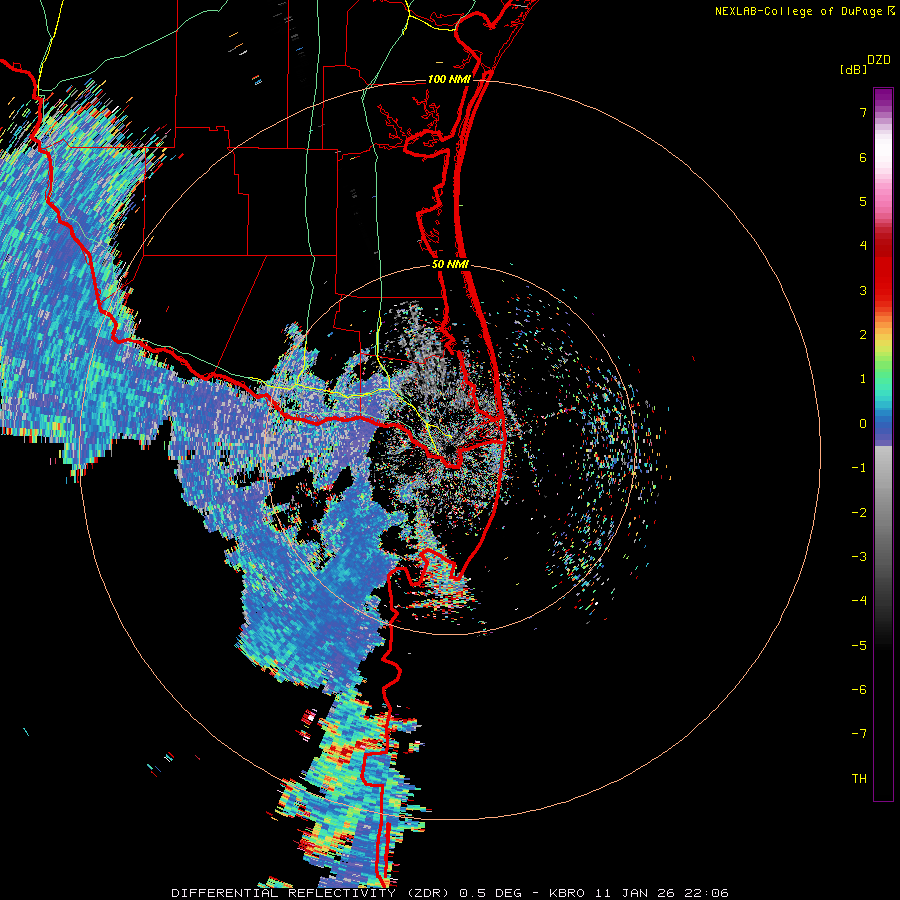Click the 6 value on color scale
This screenshot has width=900, height=900.
[x=863, y=157]
